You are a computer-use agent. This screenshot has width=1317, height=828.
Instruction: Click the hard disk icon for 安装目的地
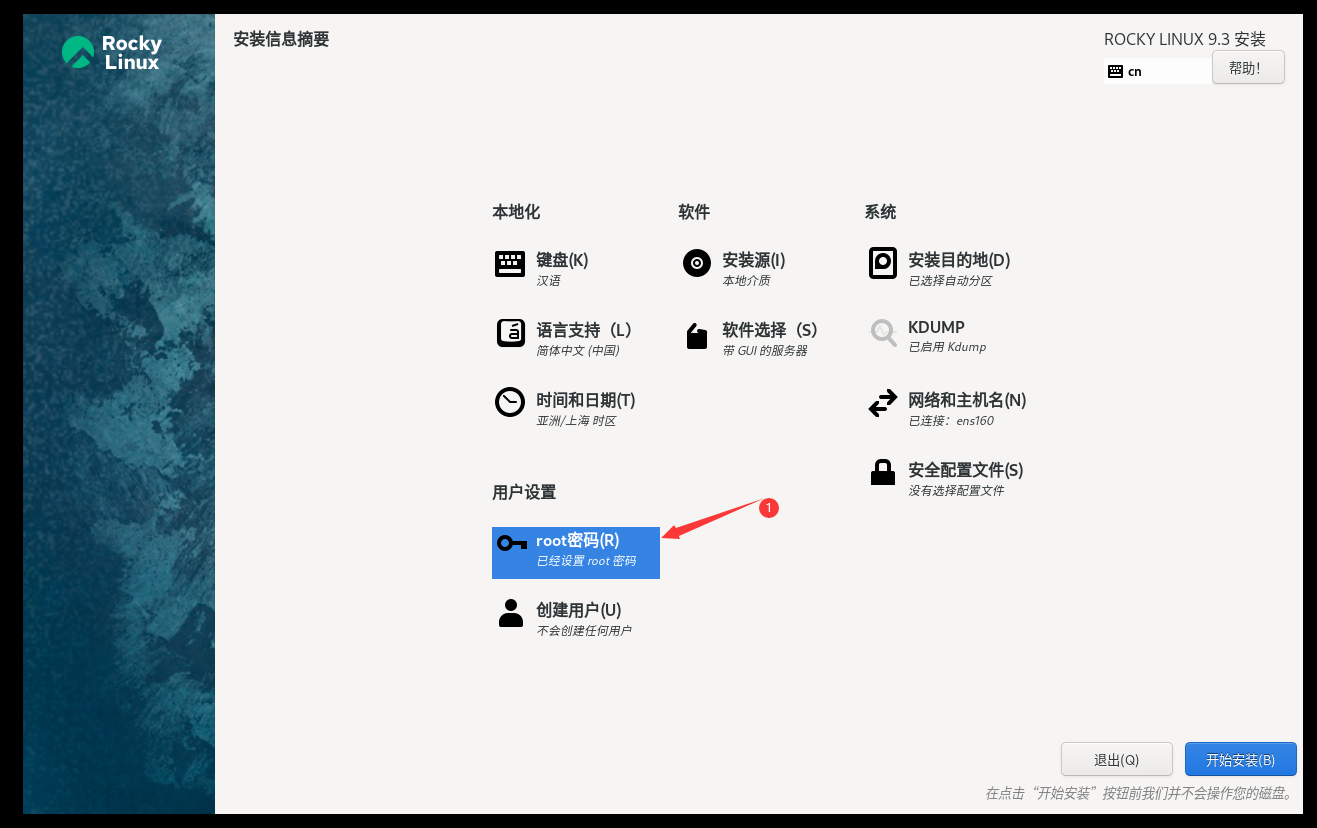[883, 264]
